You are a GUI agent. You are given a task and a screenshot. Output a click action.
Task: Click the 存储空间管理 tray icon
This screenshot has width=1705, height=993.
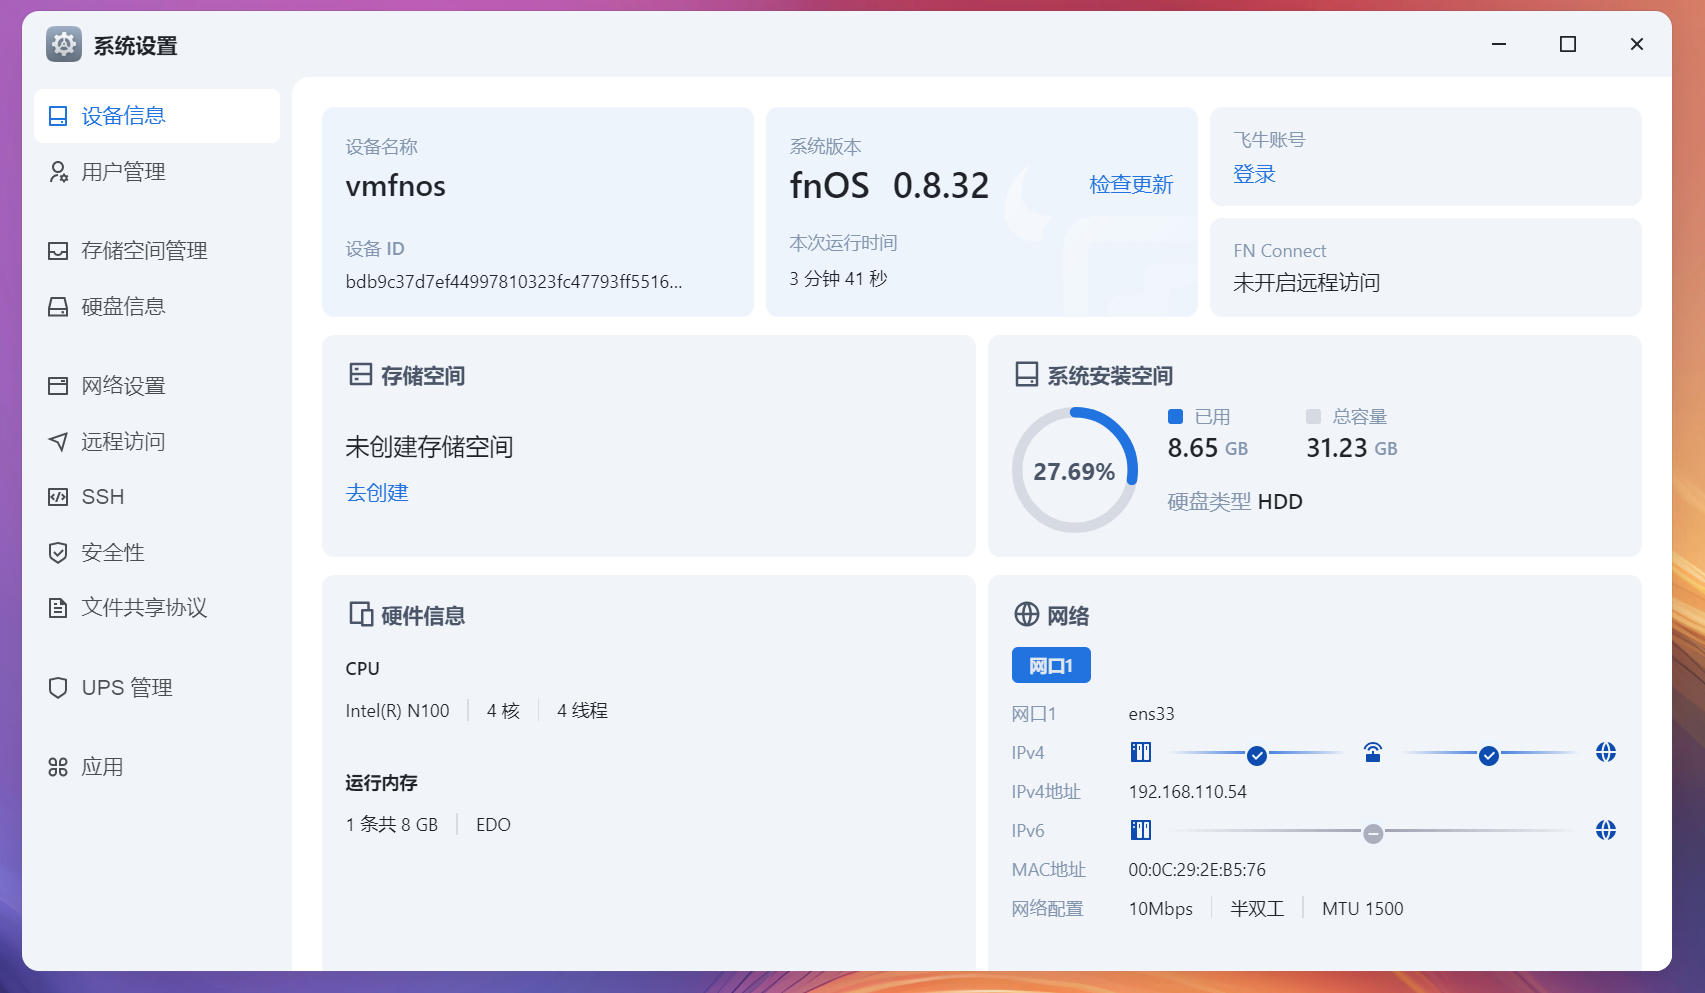coord(58,251)
